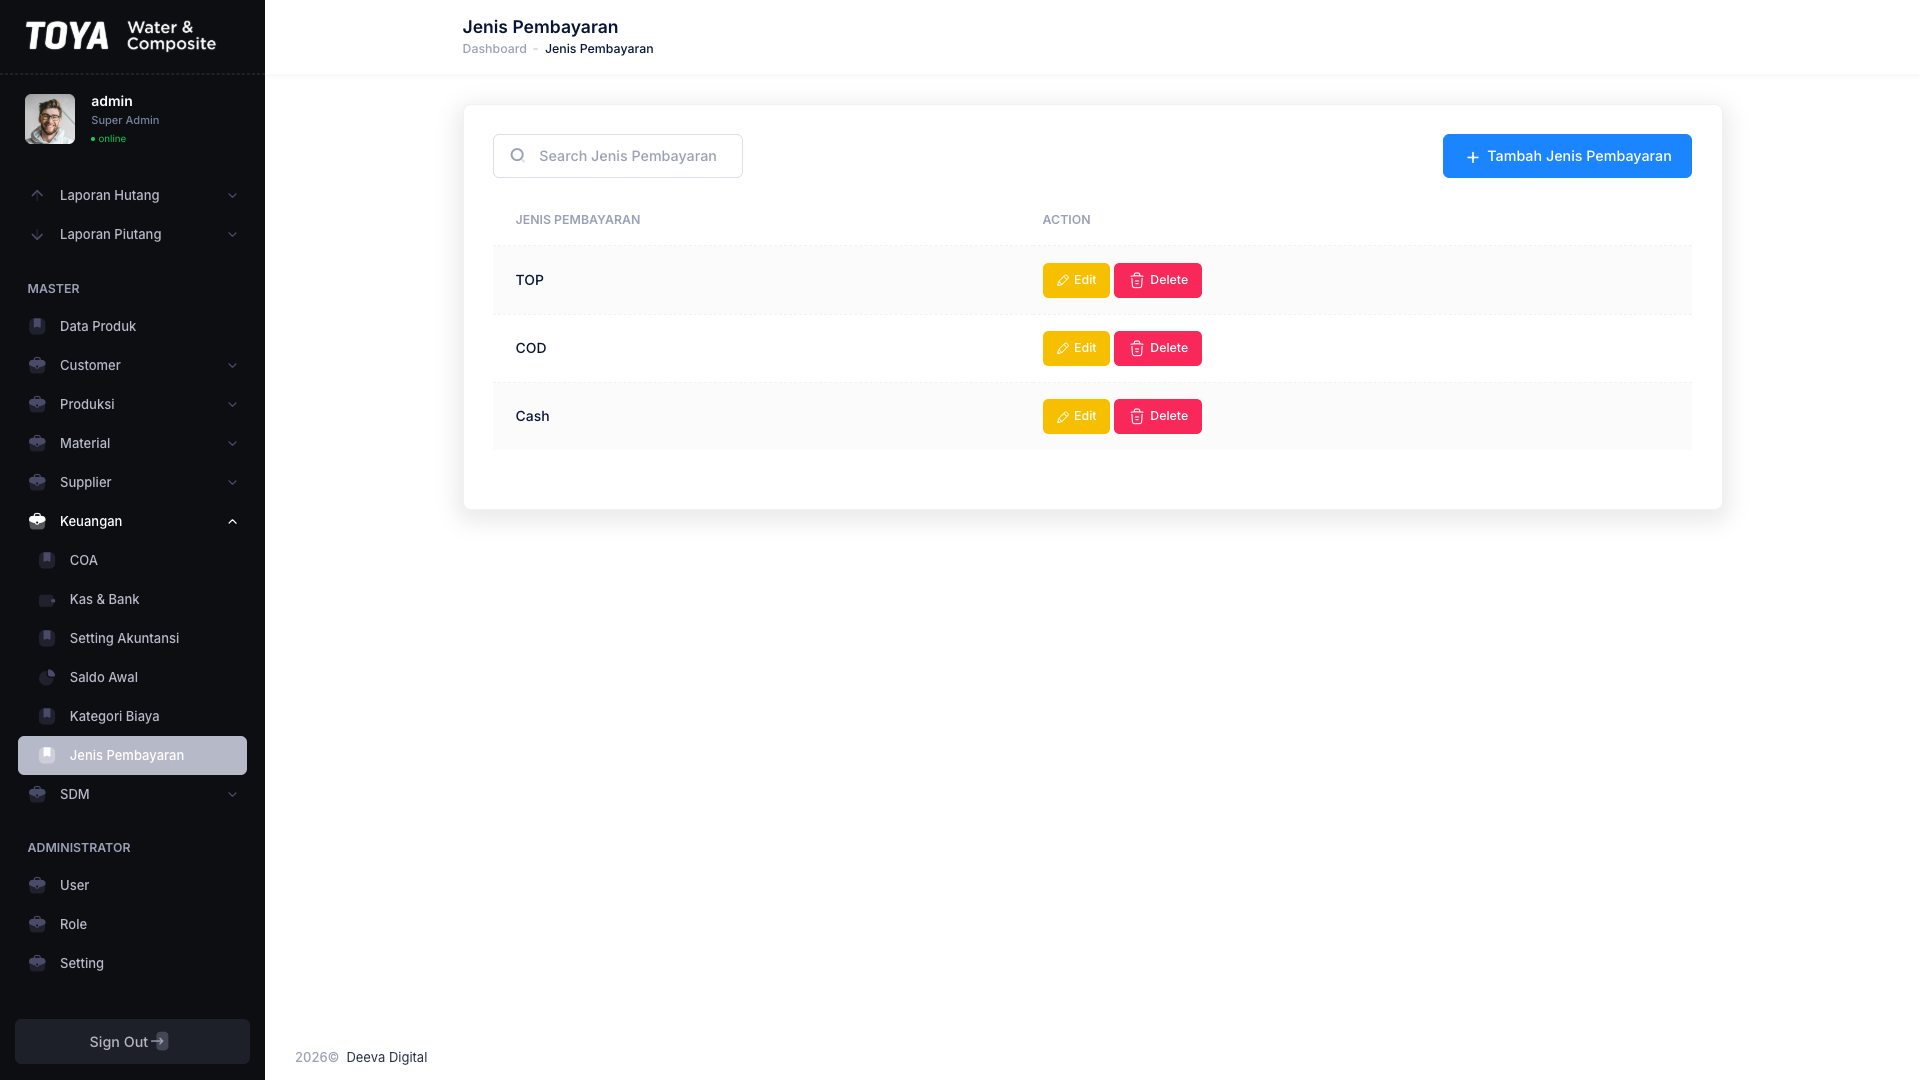Viewport: 1920px width, 1080px height.
Task: Click the SDM briefcase icon
Action: pos(37,794)
